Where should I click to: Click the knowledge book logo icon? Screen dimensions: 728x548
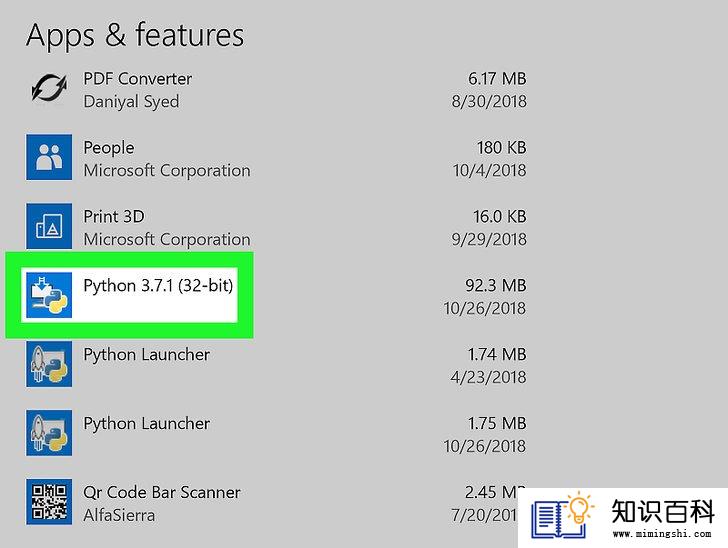click(563, 515)
